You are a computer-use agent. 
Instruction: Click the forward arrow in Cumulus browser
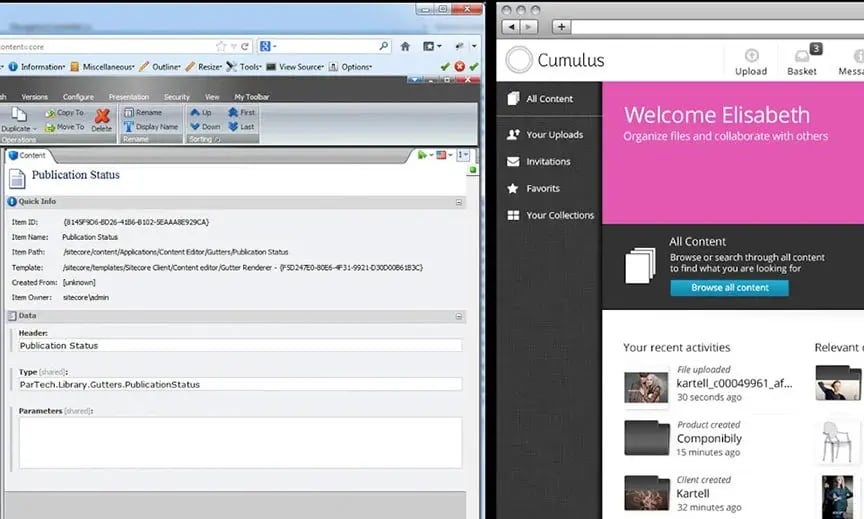(528, 26)
